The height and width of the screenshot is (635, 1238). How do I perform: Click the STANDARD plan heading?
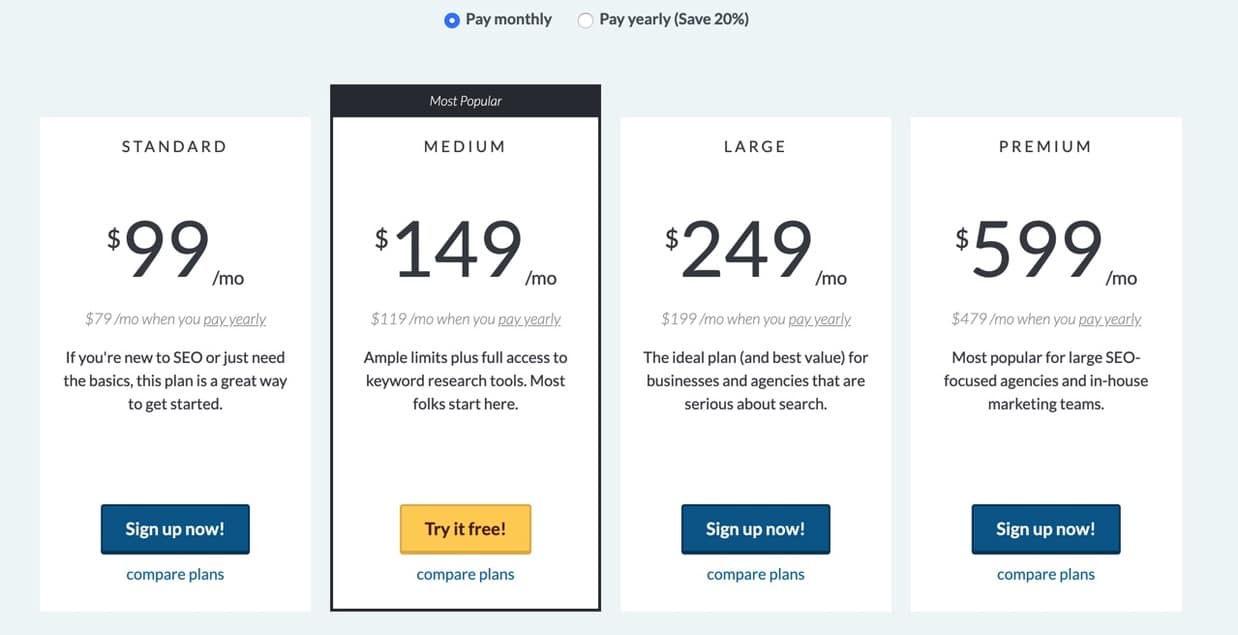pos(175,146)
